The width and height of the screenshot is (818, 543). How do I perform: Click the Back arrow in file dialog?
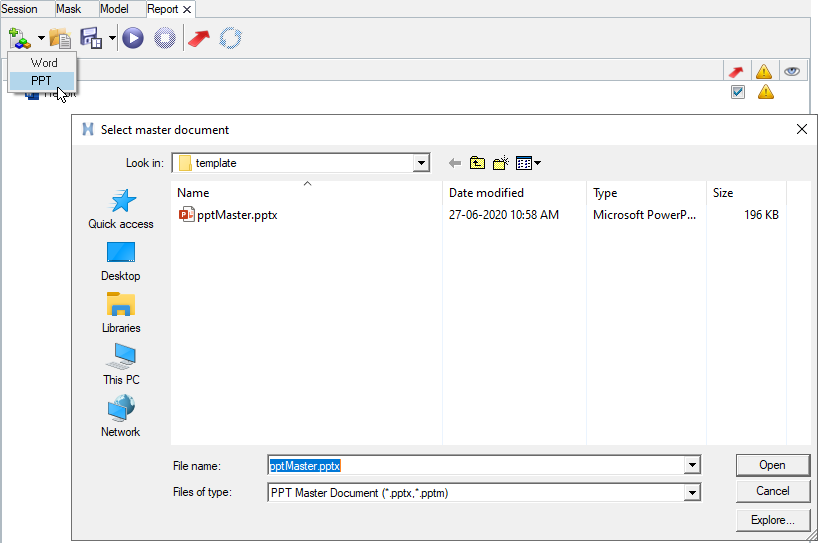tap(455, 163)
